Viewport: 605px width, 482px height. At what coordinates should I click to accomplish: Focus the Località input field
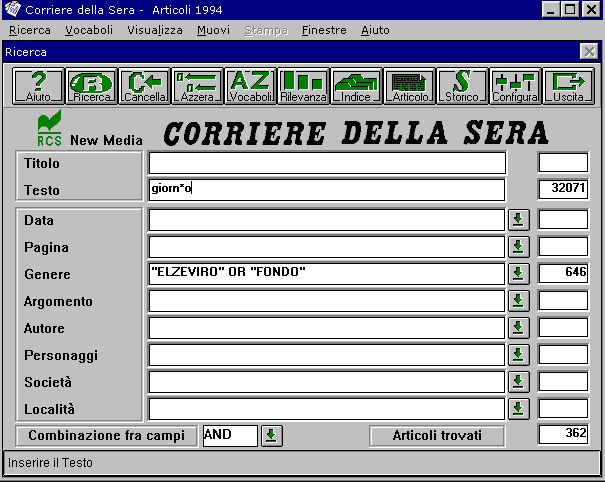click(327, 409)
